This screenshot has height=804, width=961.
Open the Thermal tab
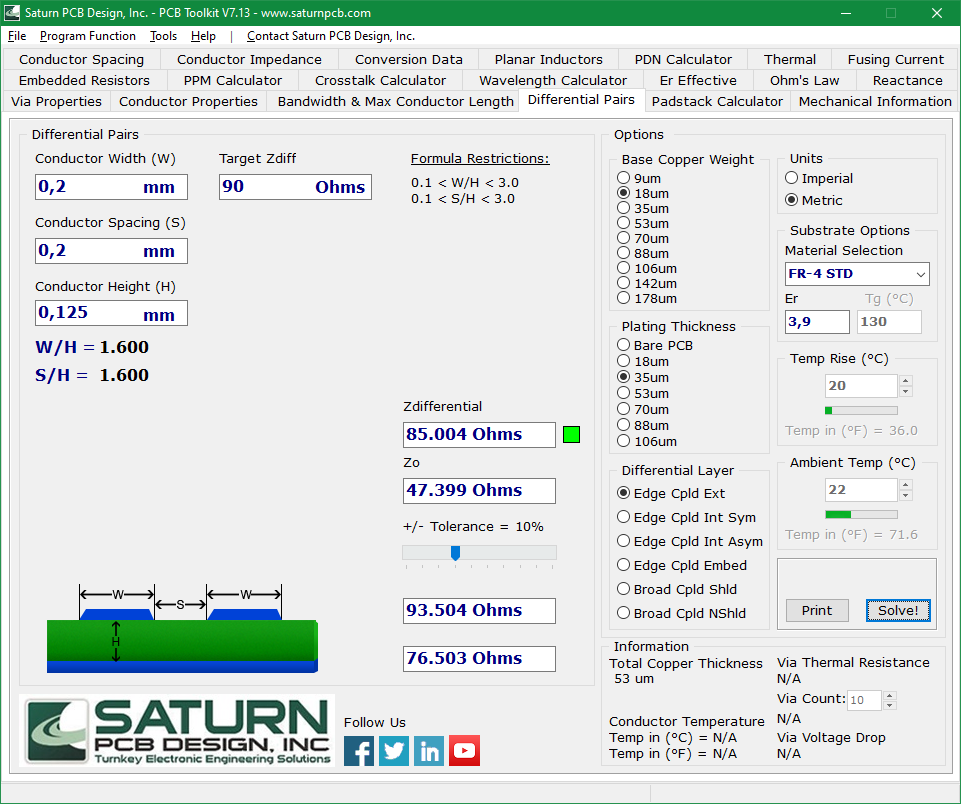789,59
